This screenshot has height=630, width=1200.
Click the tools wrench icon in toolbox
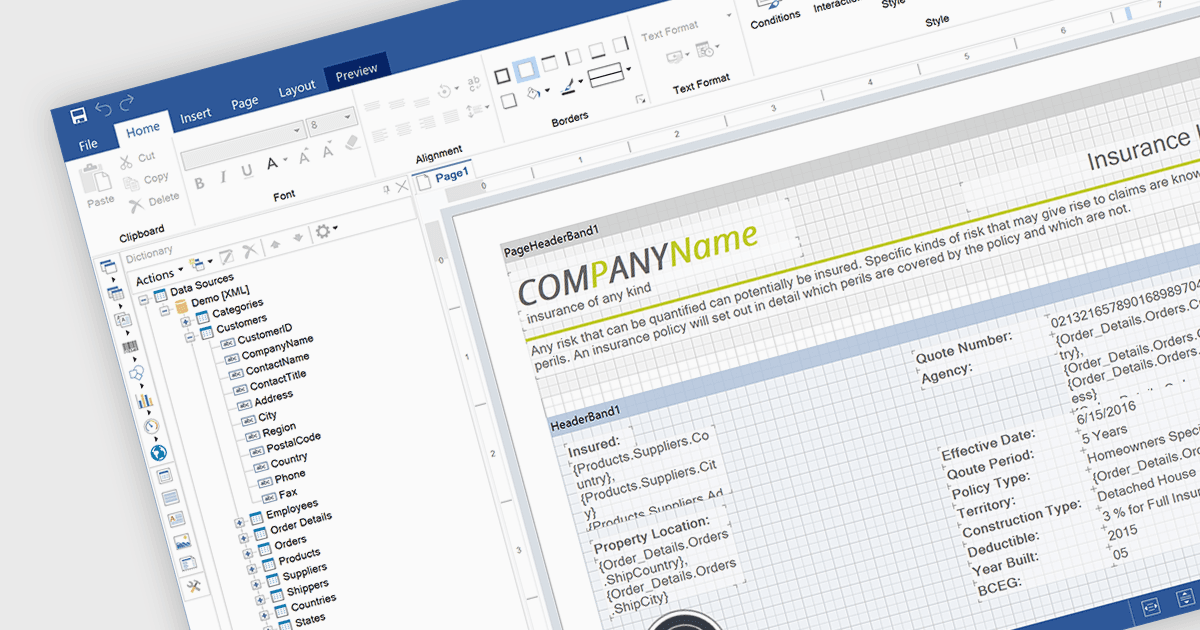[x=193, y=586]
